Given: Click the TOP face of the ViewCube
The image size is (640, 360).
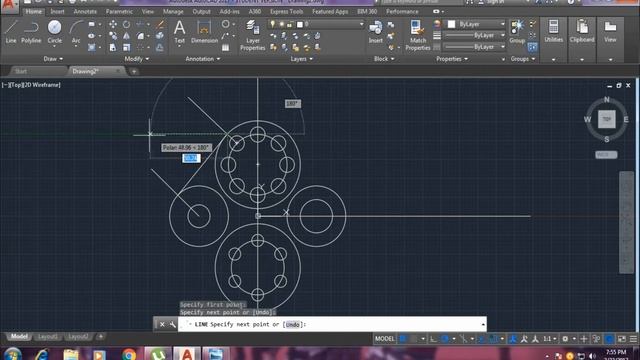Looking at the screenshot, I should [607, 119].
